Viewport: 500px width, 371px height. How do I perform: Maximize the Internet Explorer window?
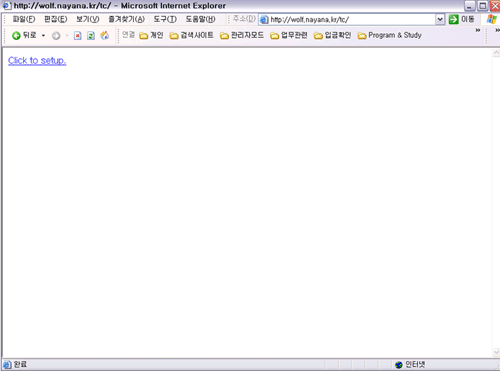[x=482, y=6]
